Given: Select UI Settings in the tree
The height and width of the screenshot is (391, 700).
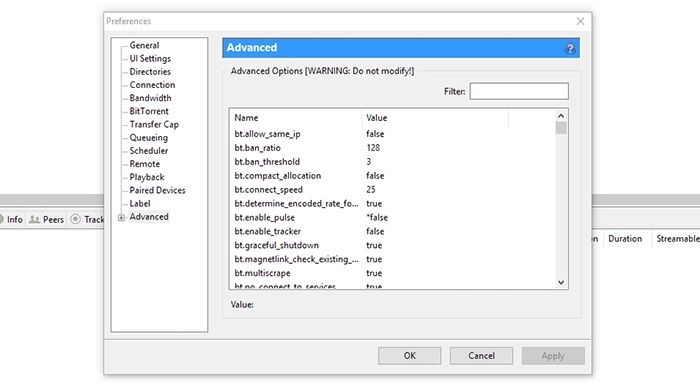Looking at the screenshot, I should pyautogui.click(x=150, y=58).
